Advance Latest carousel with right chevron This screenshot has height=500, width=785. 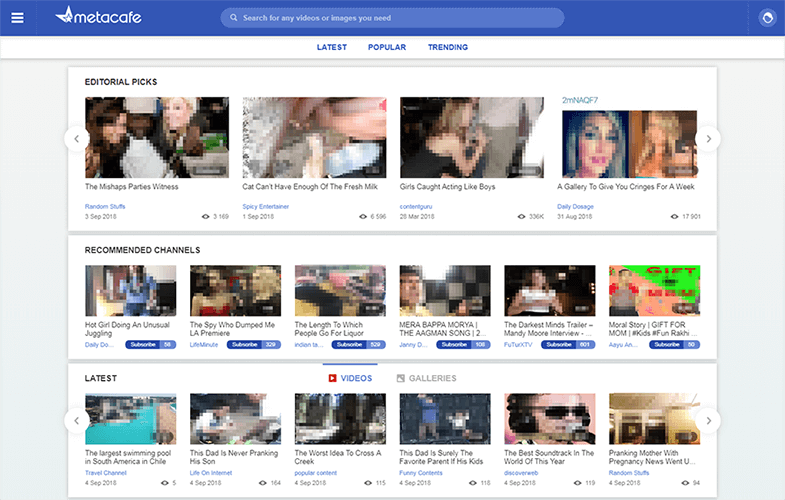click(708, 420)
